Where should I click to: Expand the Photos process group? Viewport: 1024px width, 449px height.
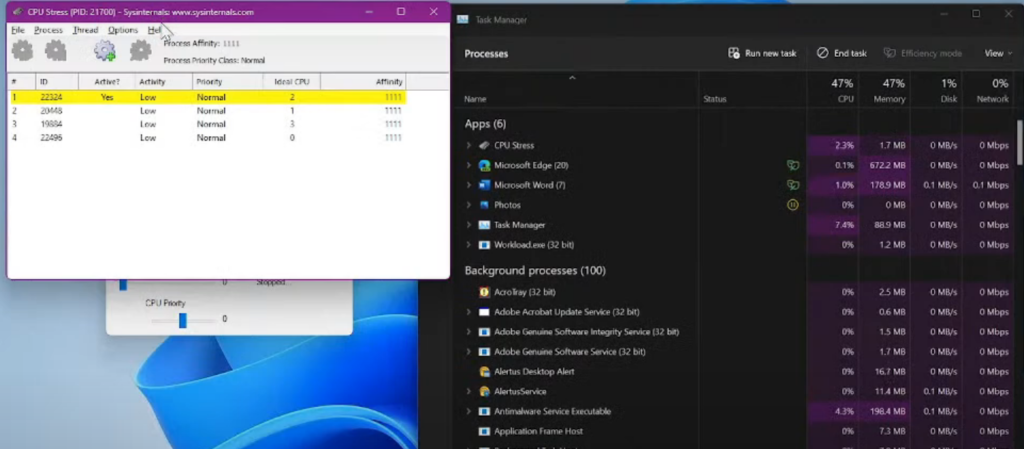[x=468, y=205]
